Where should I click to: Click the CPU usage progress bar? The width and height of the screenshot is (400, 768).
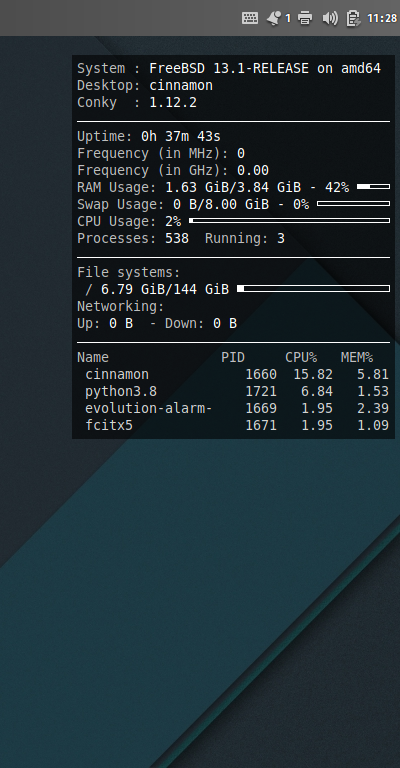pyautogui.click(x=289, y=221)
